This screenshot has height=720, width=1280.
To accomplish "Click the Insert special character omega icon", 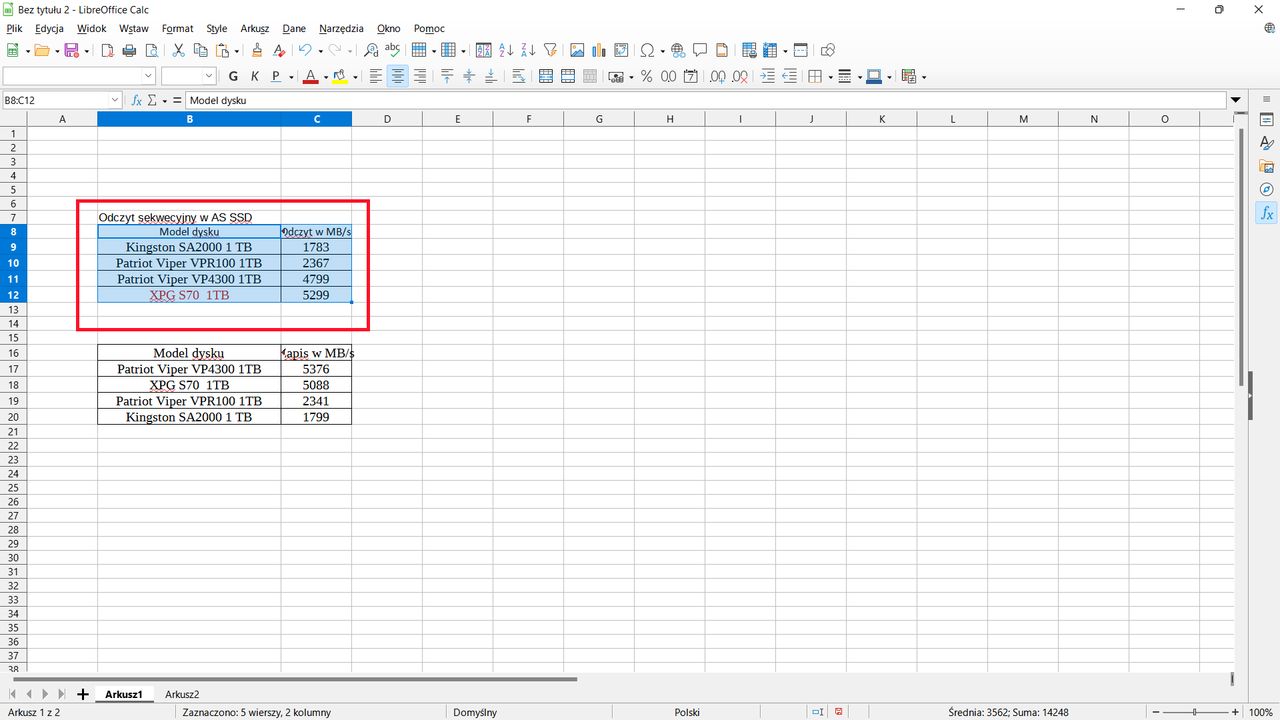I will tap(647, 50).
